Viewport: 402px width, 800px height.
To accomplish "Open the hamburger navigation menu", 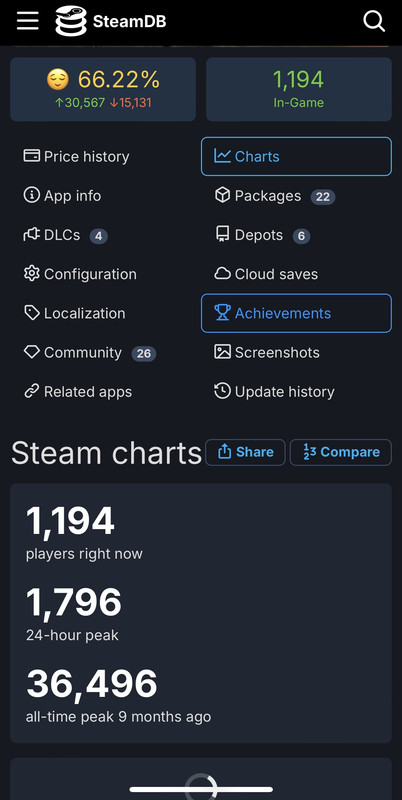I will (x=28, y=21).
